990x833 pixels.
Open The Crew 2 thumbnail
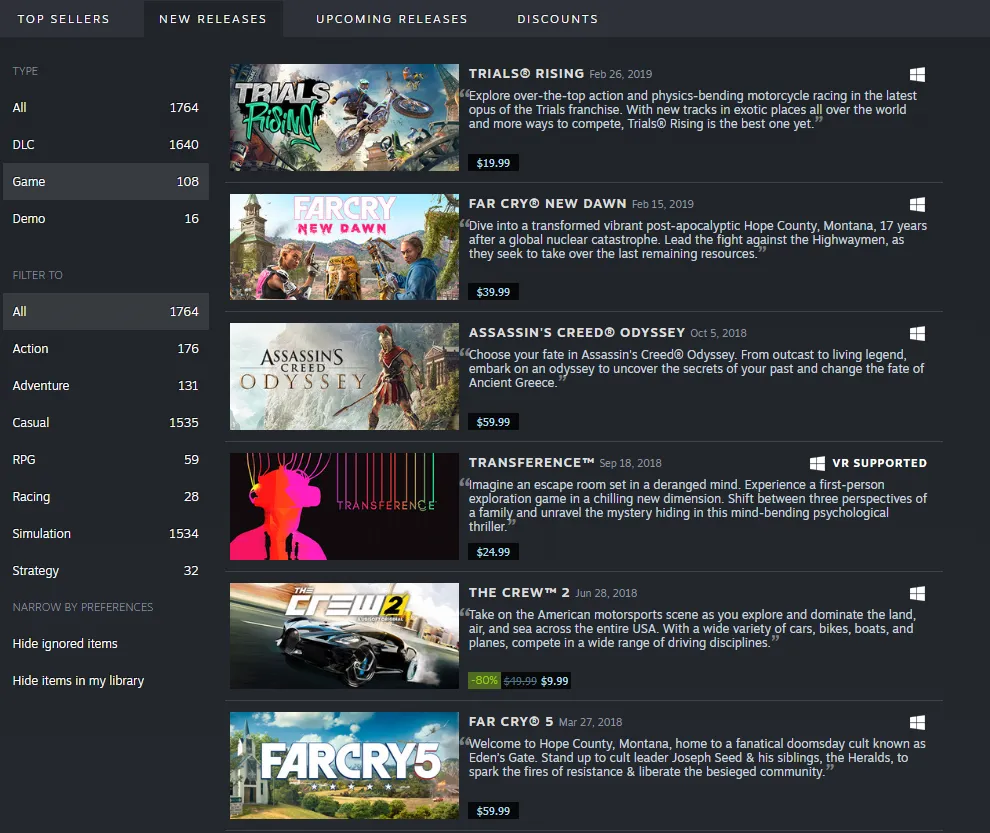tap(344, 636)
